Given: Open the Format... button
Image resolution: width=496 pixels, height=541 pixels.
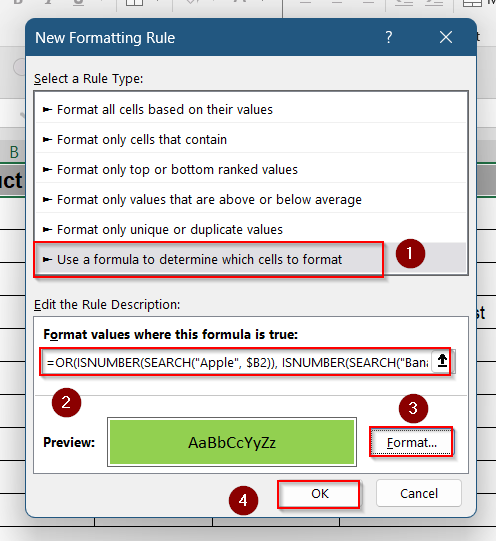Looking at the screenshot, I should (x=411, y=442).
